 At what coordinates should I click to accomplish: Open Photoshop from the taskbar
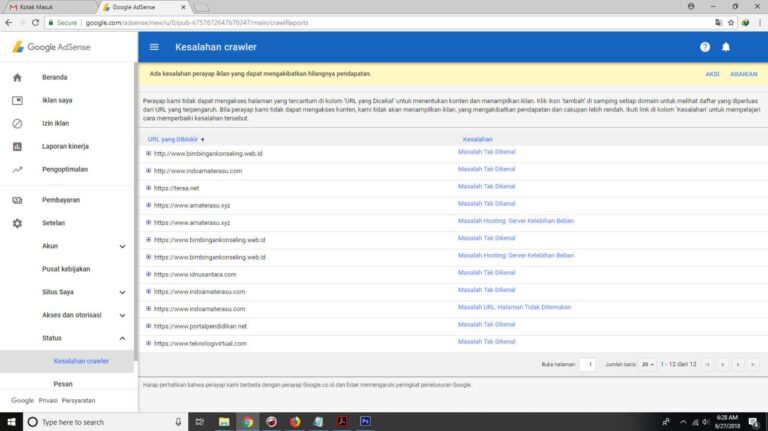pos(365,422)
